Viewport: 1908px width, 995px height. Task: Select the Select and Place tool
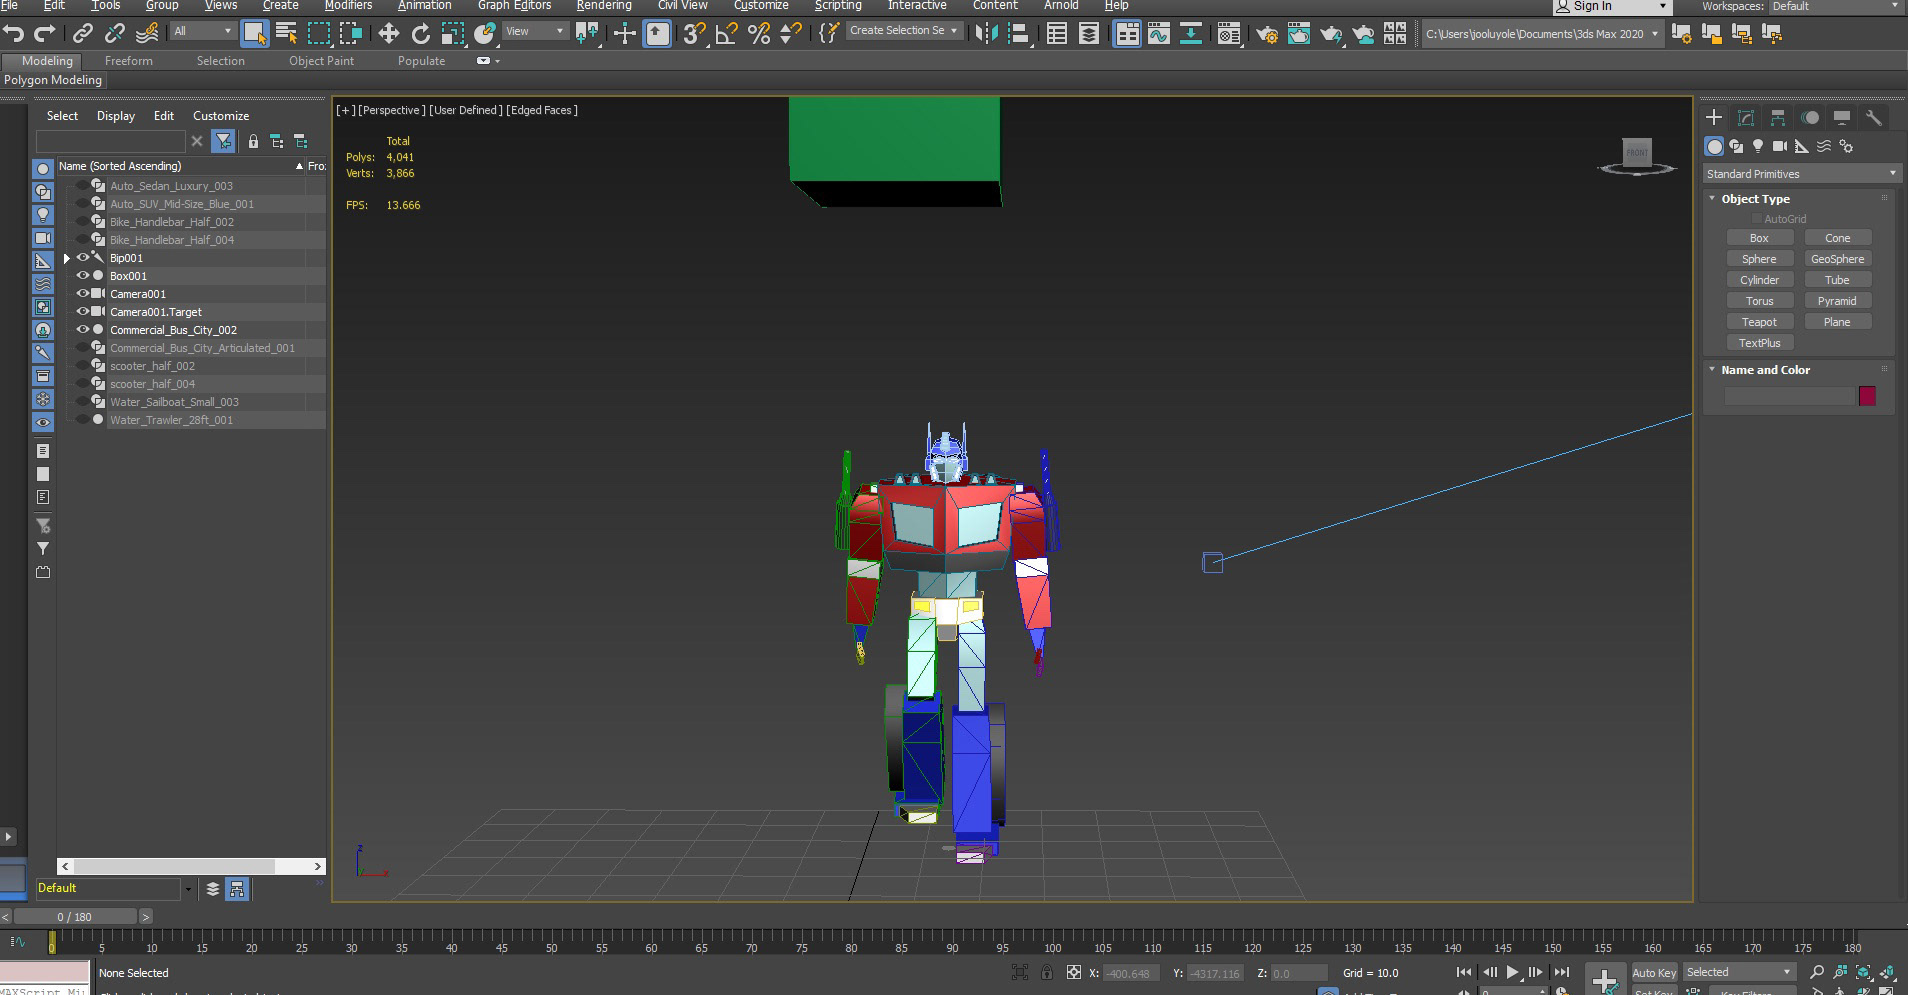[x=485, y=34]
